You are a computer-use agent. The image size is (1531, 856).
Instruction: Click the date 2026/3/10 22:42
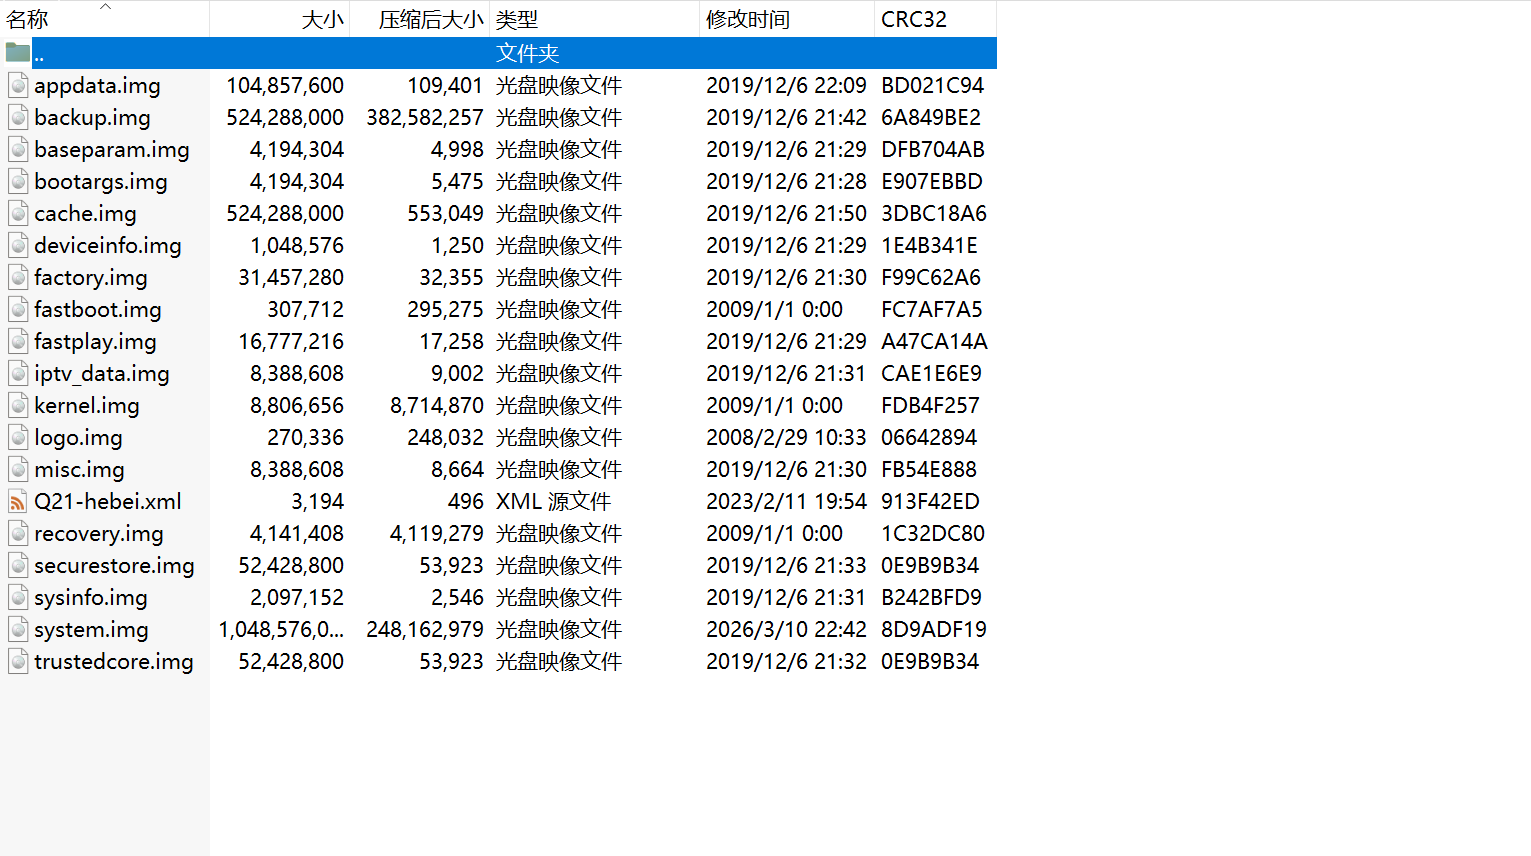click(786, 629)
